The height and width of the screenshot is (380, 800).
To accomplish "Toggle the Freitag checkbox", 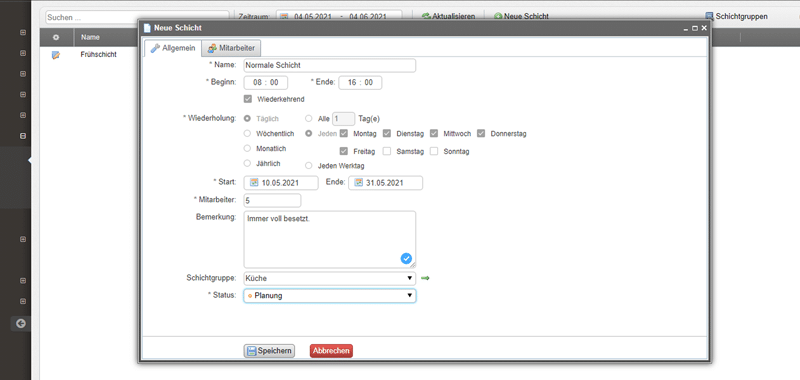I will pos(344,151).
